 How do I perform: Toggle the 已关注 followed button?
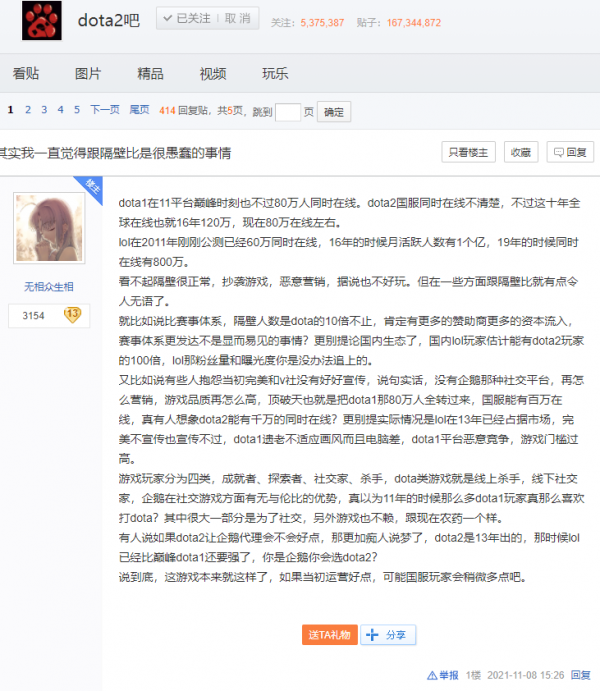point(187,19)
